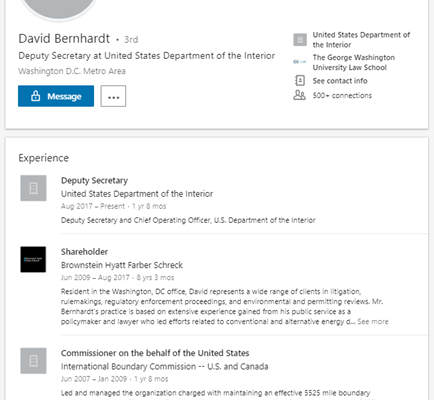Click Department of the Interior building icon in header
434x400 pixels.
(300, 40)
